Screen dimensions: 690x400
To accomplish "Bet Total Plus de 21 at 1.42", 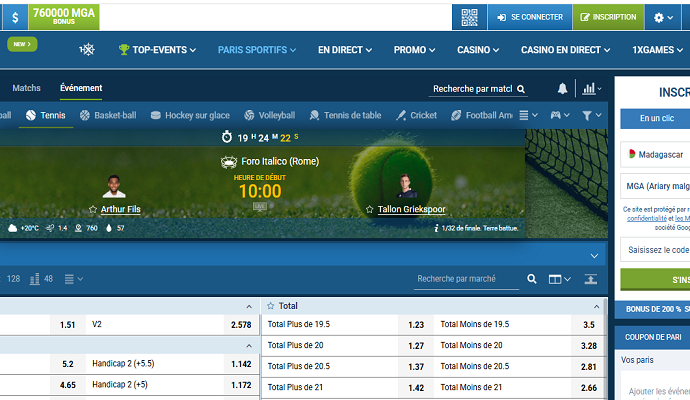I will point(415,388).
